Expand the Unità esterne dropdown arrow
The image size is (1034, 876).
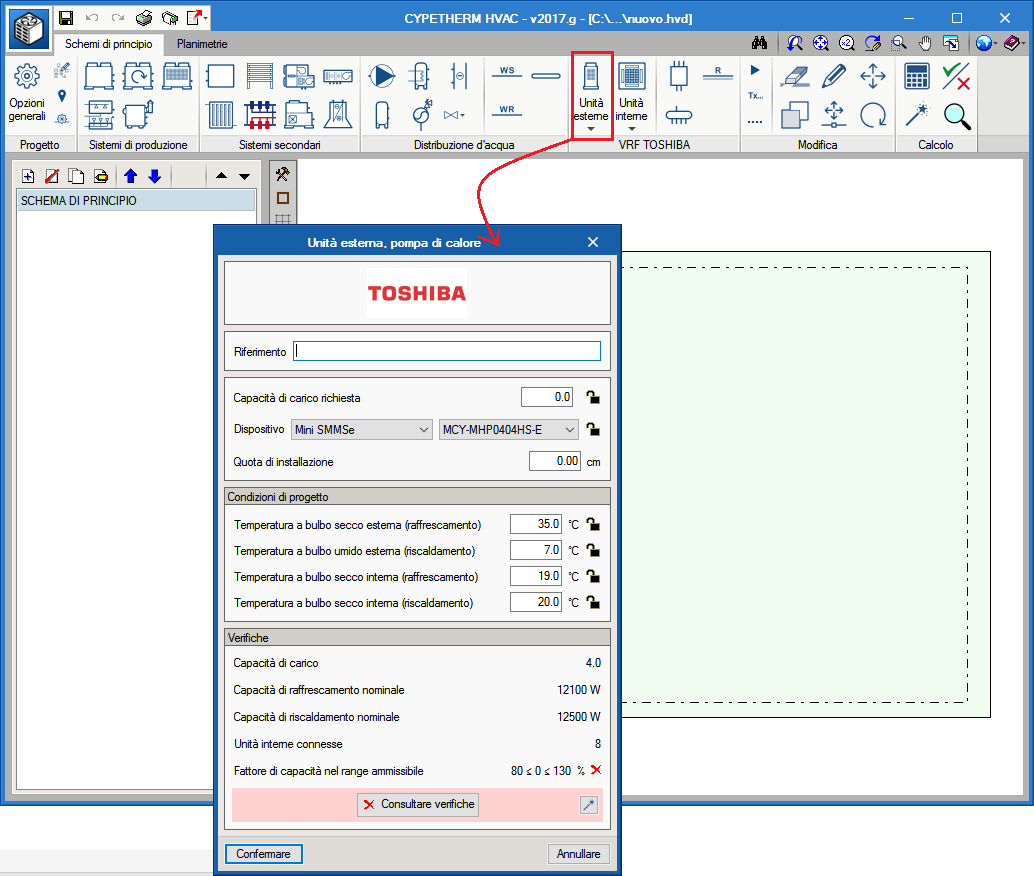click(591, 129)
